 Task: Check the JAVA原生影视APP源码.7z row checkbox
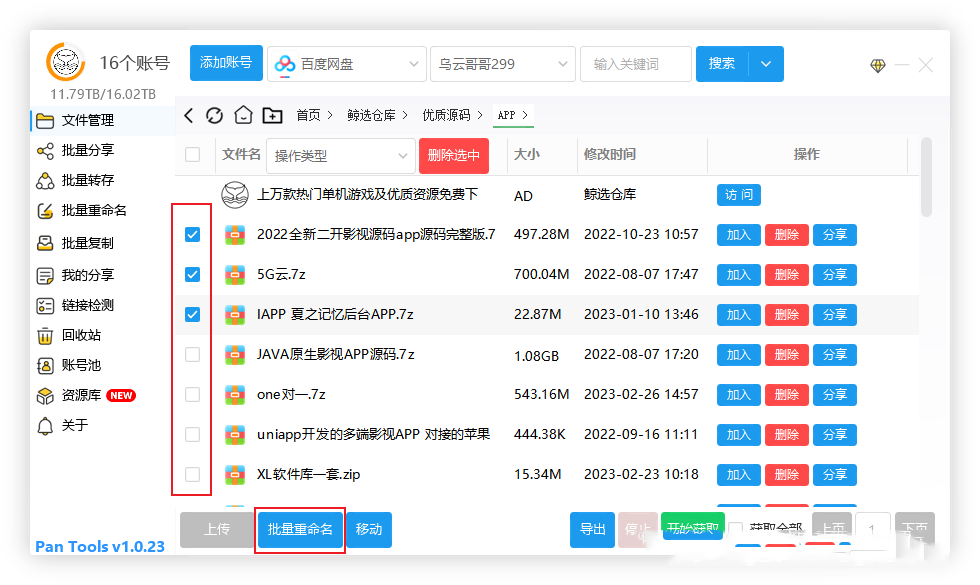coord(191,355)
